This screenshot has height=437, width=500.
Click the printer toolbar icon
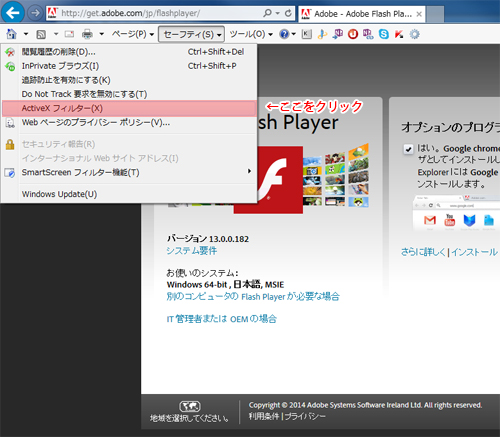[87, 34]
